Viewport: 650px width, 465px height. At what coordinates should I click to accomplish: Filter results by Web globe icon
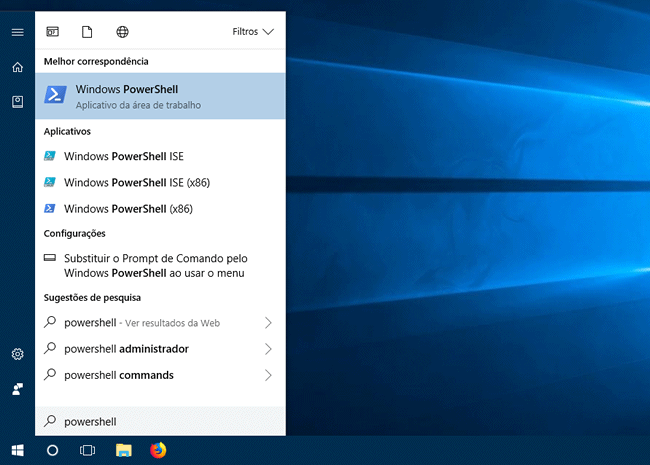(122, 32)
